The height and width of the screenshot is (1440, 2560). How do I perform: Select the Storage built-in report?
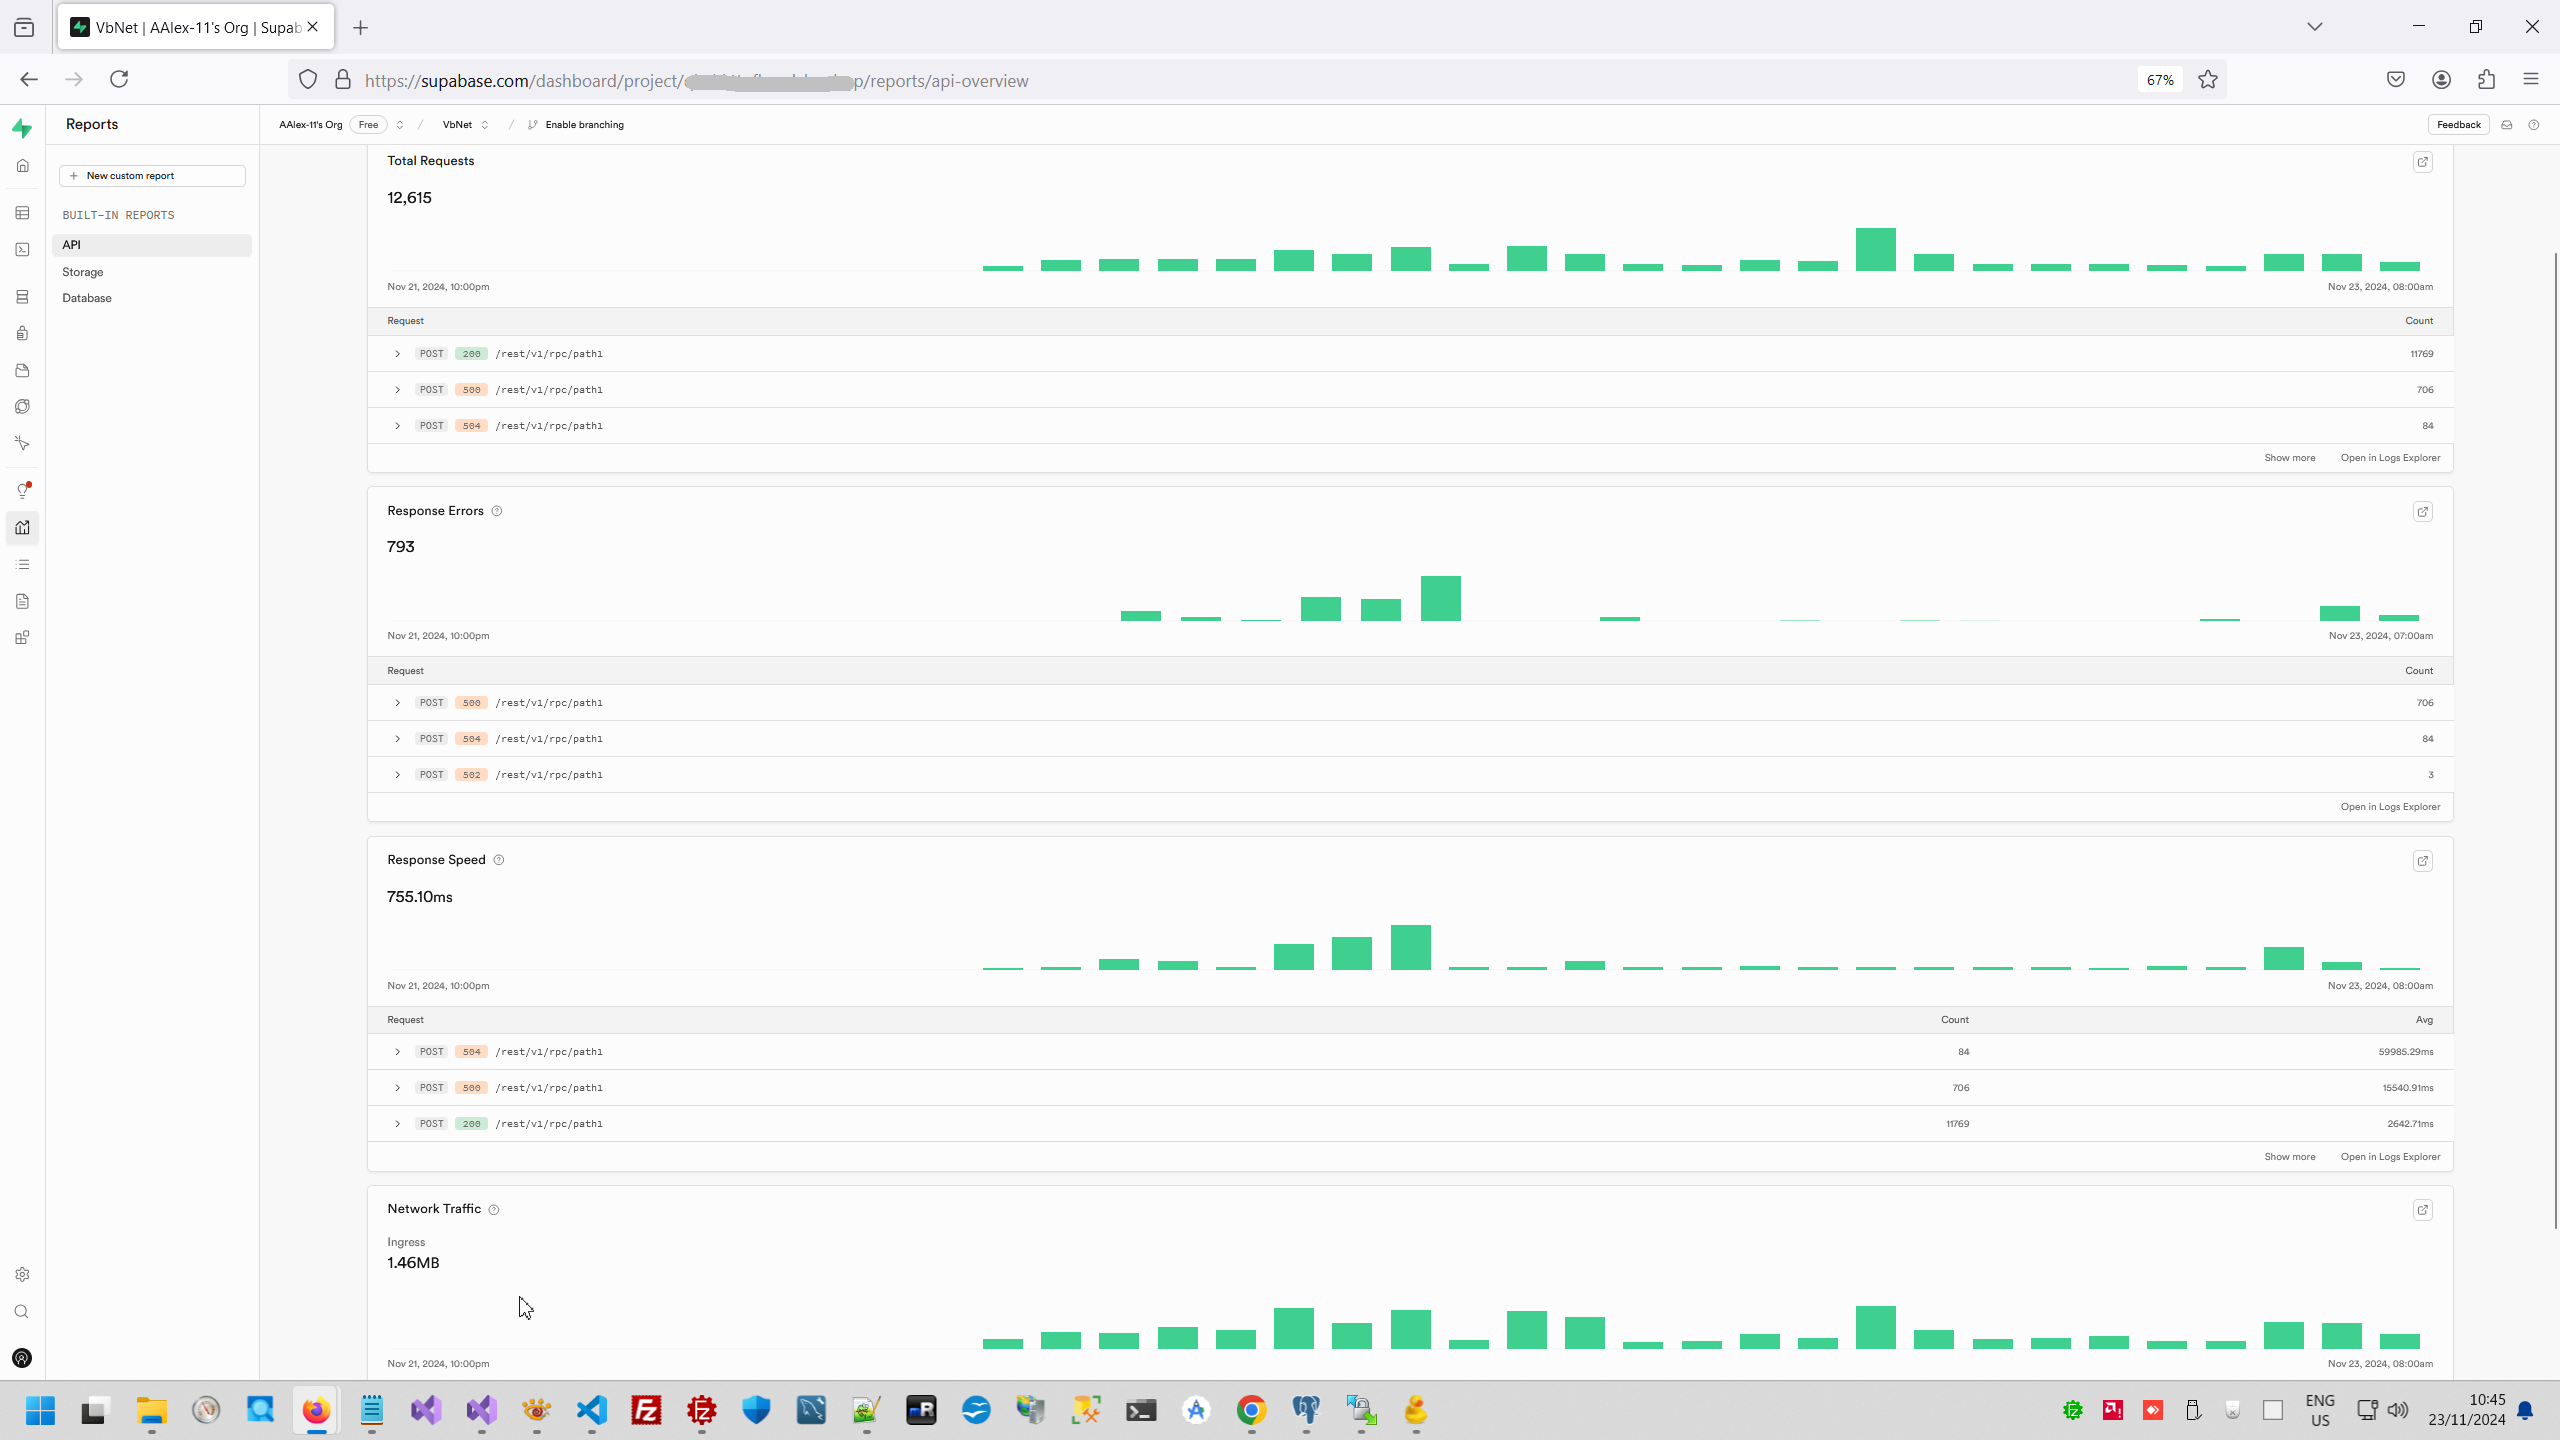coord(83,272)
